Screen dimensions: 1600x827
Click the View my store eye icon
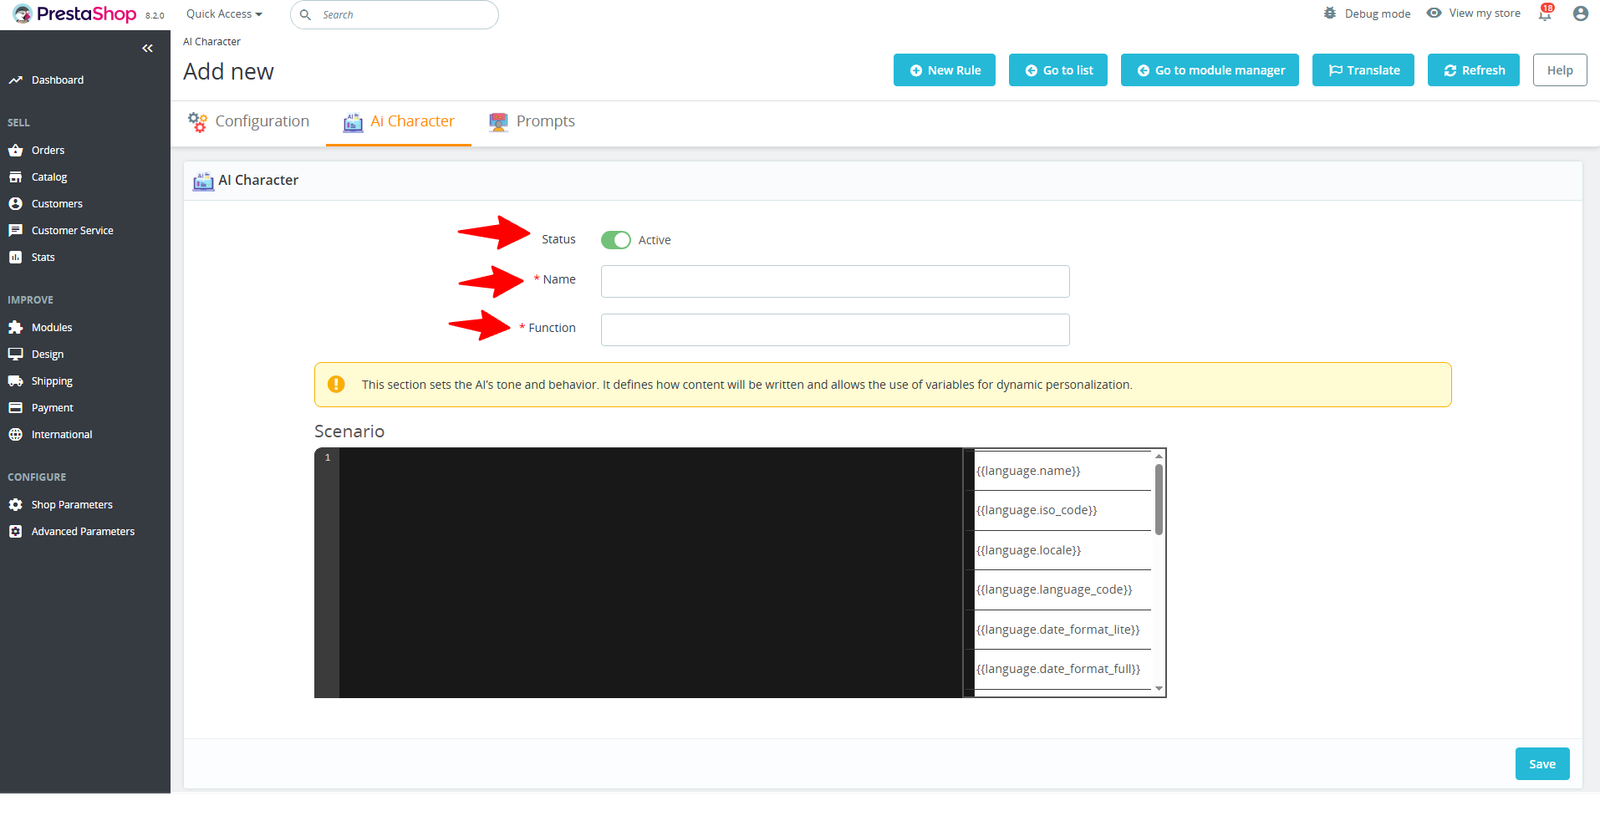pos(1434,13)
